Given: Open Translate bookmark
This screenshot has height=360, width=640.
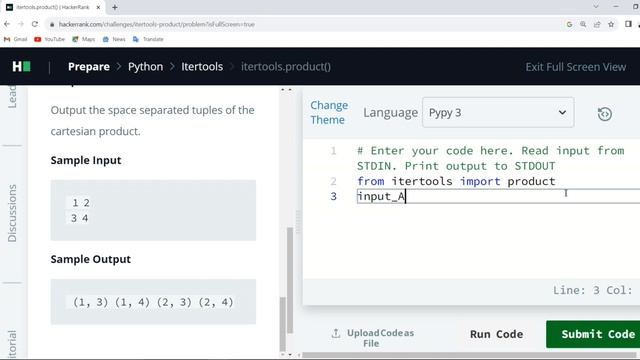Looking at the screenshot, I should (x=148, y=39).
